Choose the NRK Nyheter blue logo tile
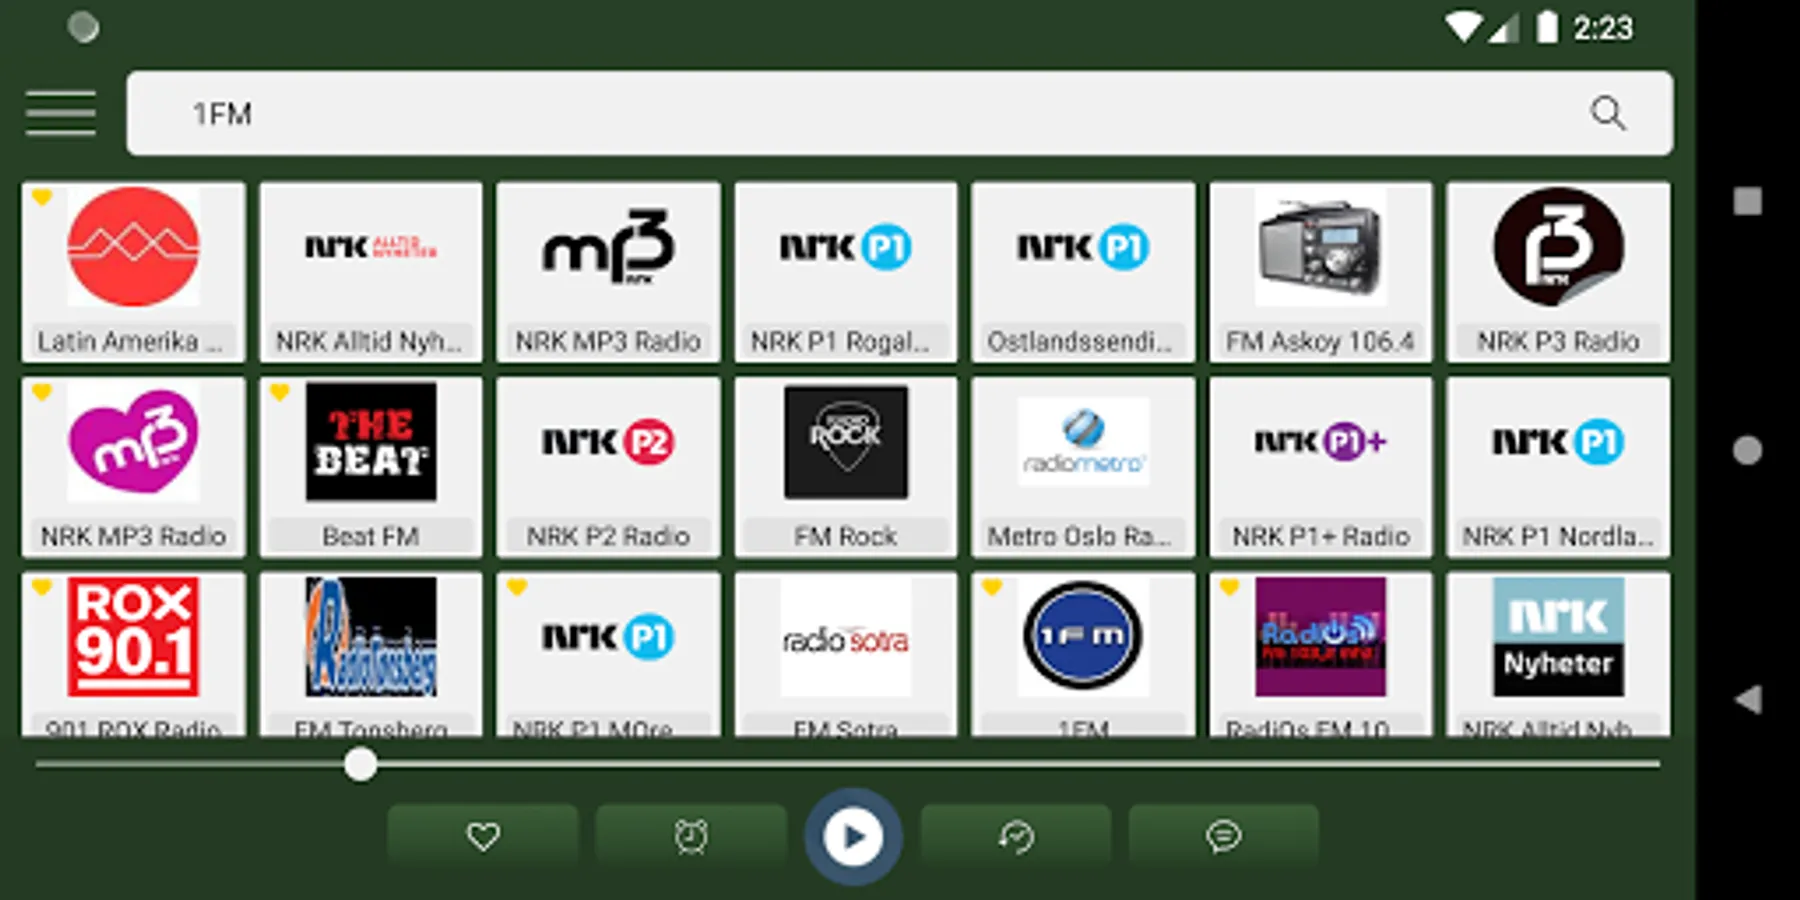Image resolution: width=1800 pixels, height=900 pixels. click(x=1558, y=654)
